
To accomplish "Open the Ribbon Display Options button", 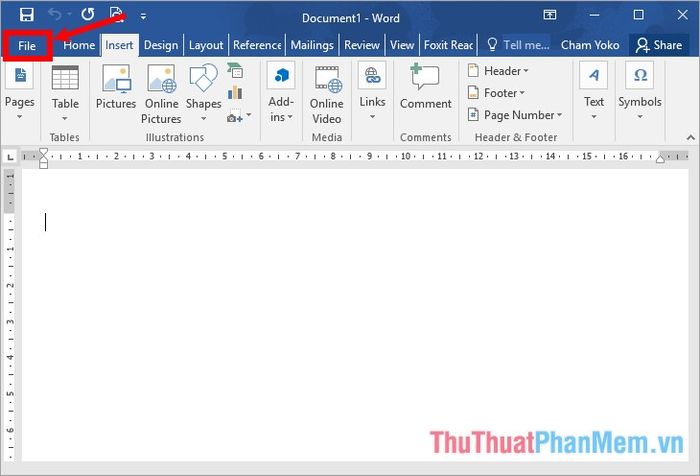I will [550, 15].
